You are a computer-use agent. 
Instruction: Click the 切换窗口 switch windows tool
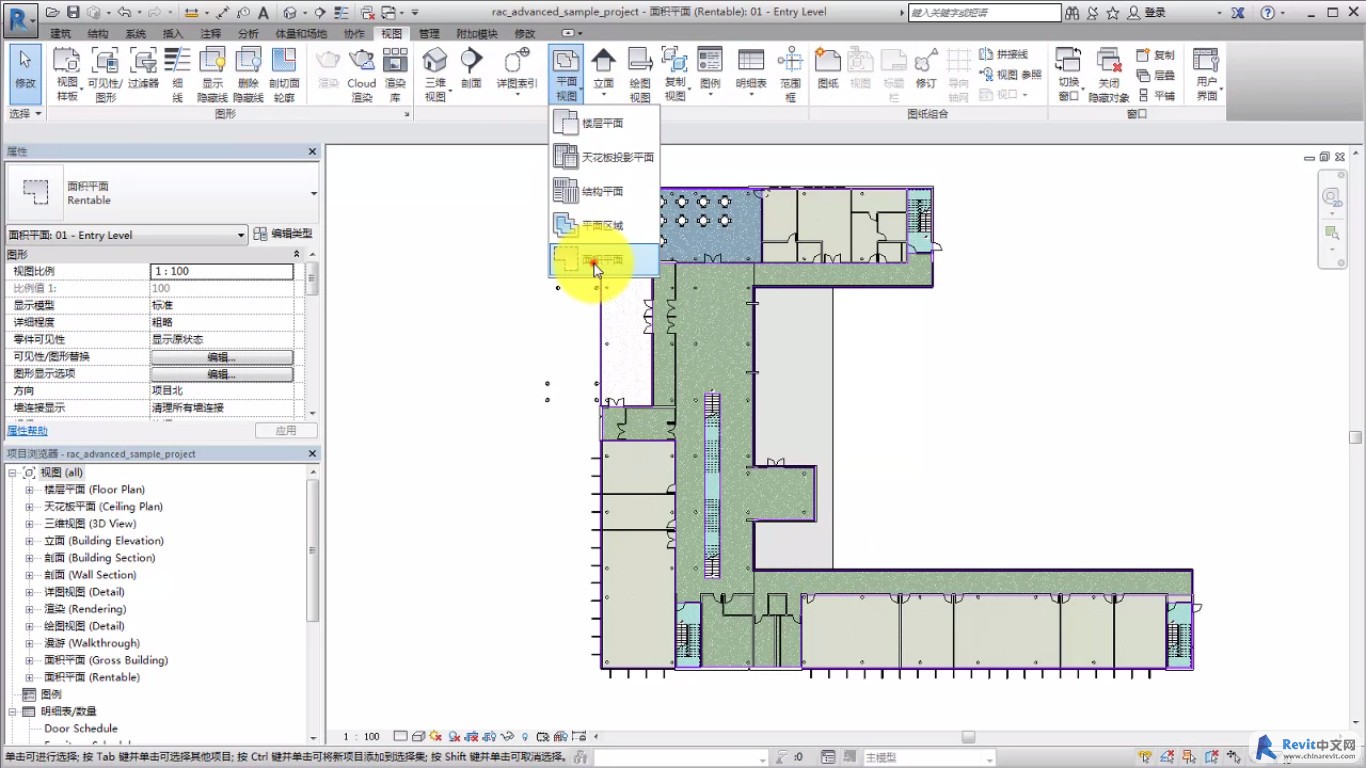[1069, 74]
